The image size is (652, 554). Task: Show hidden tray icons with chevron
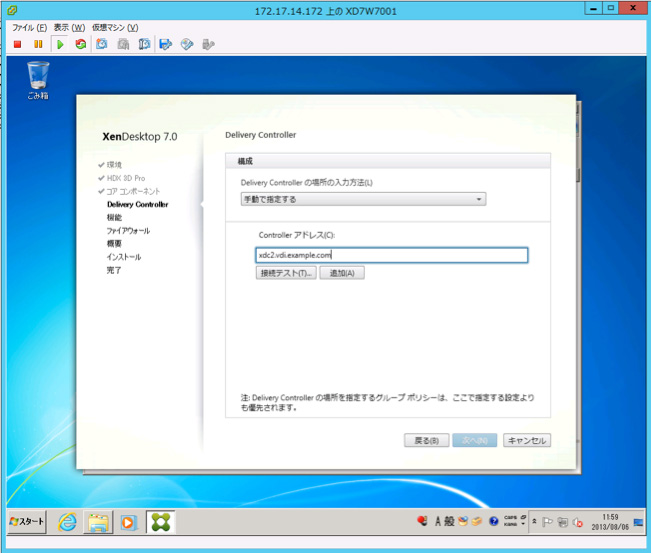click(534, 521)
